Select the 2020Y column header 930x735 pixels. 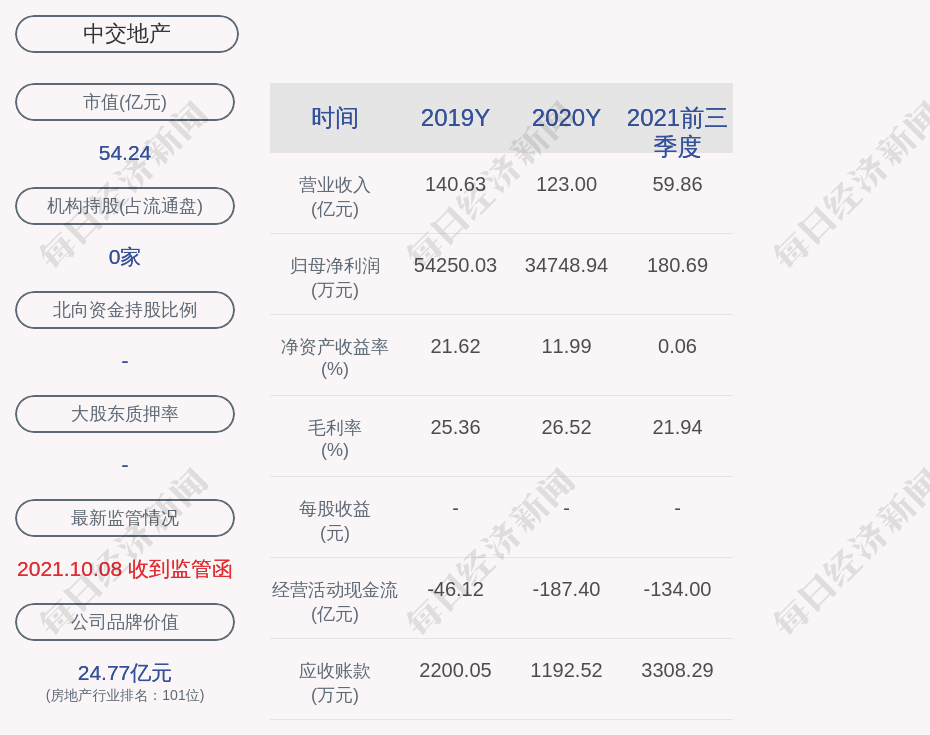point(566,117)
